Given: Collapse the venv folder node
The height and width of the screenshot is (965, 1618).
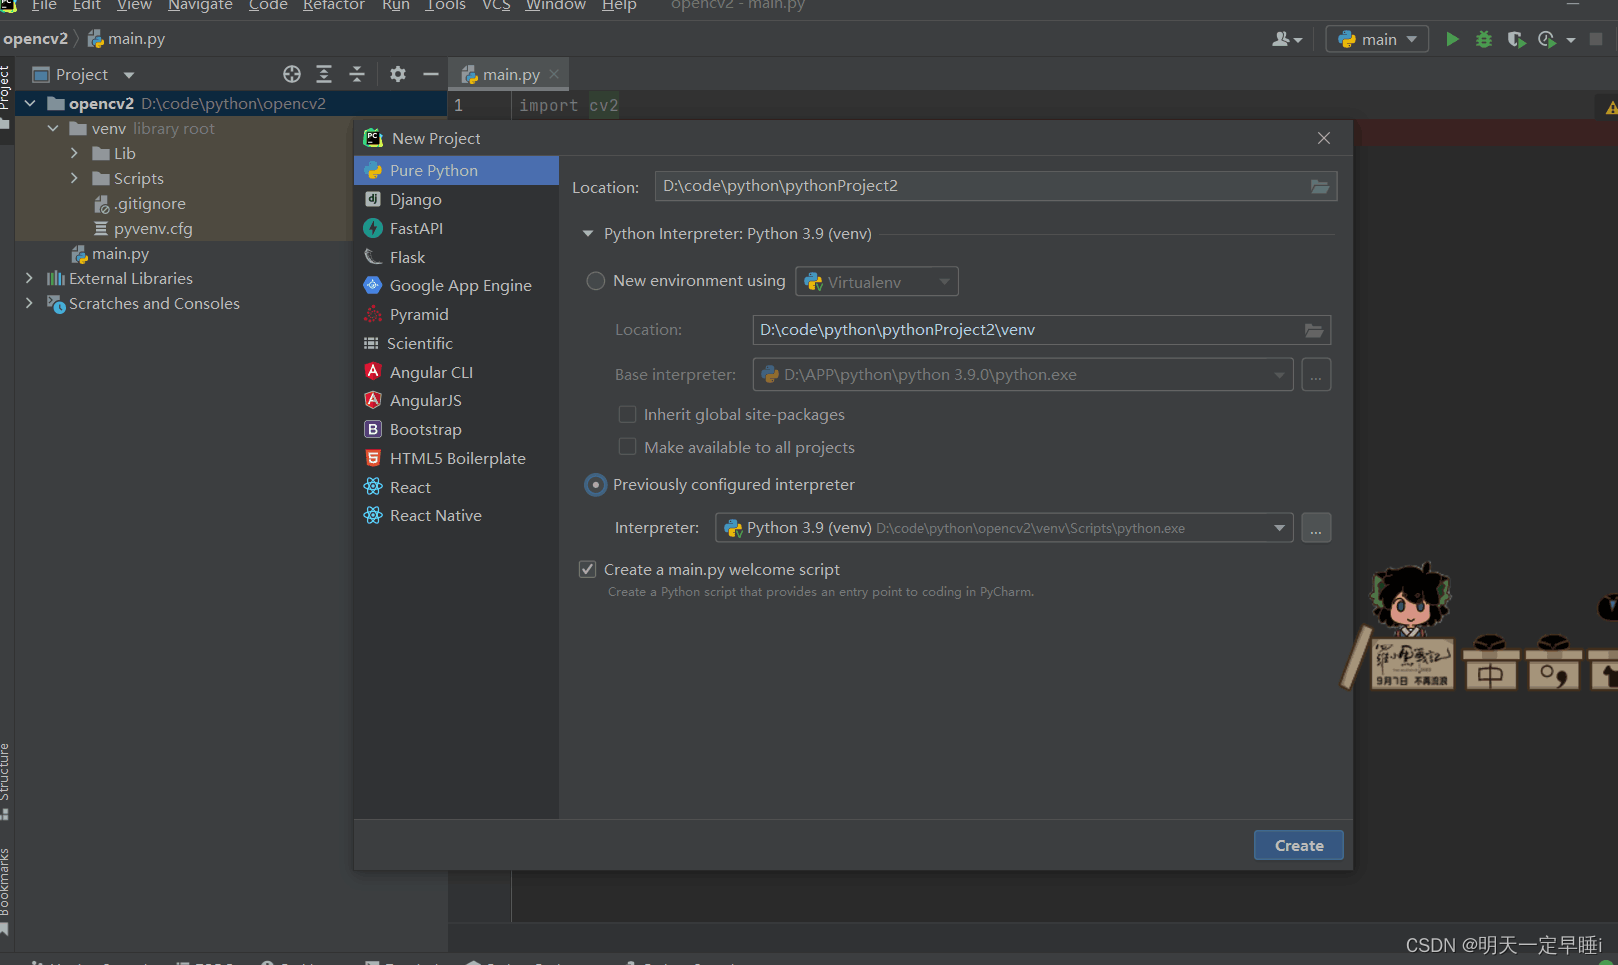Looking at the screenshot, I should click(x=53, y=128).
